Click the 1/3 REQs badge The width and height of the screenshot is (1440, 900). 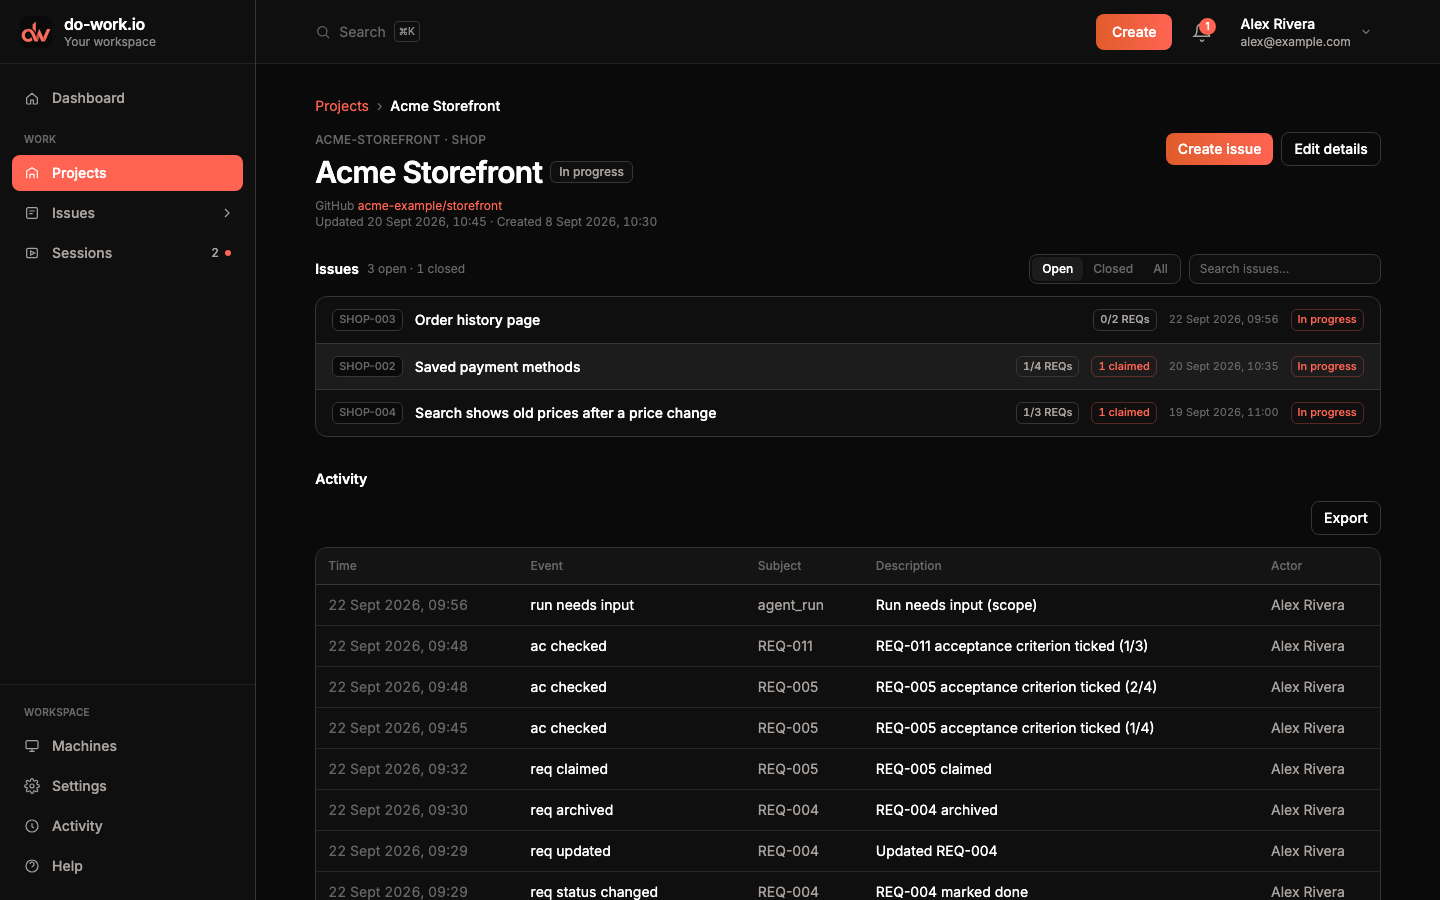(x=1047, y=413)
